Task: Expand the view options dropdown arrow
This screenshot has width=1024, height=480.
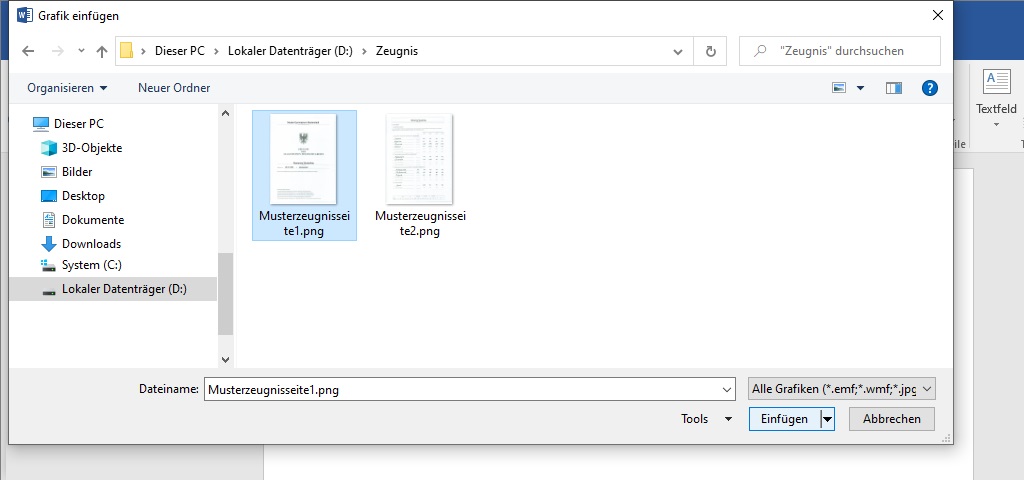Action: [x=861, y=88]
